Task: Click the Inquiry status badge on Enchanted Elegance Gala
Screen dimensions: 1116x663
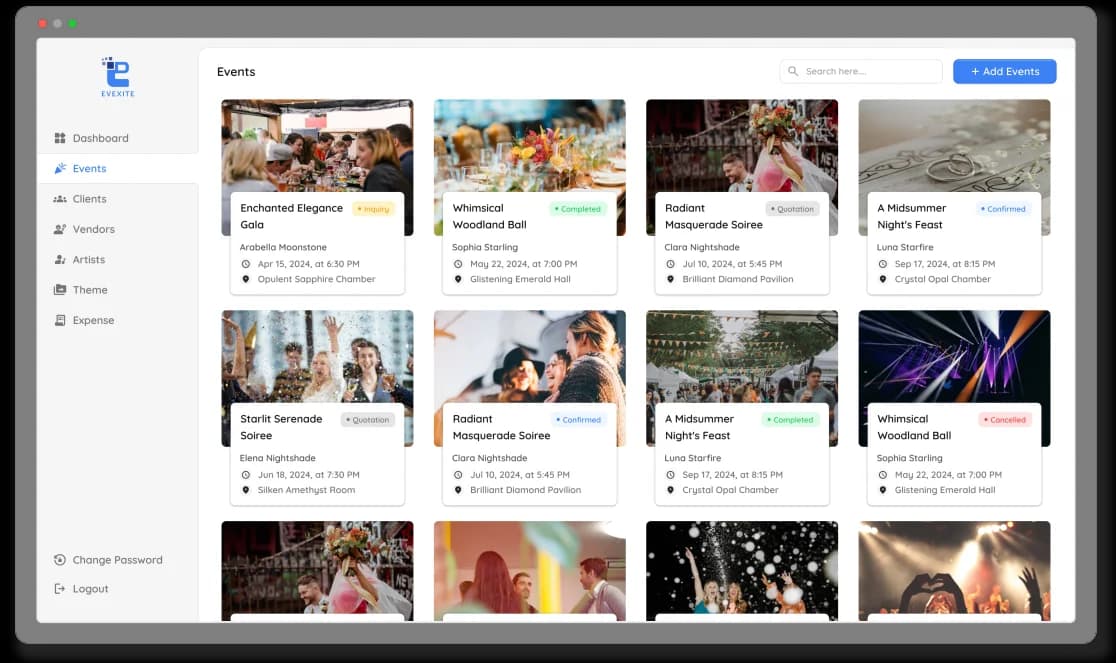Action: click(x=371, y=209)
